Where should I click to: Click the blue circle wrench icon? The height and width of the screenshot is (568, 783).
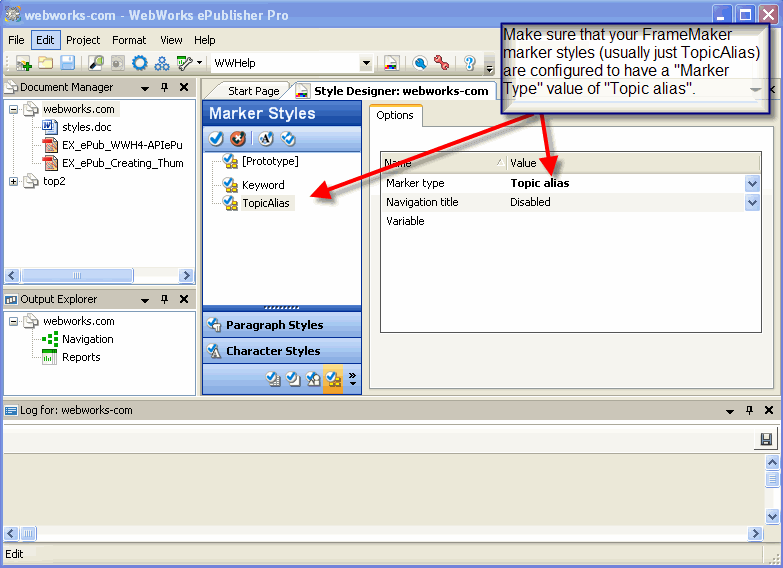coord(420,63)
